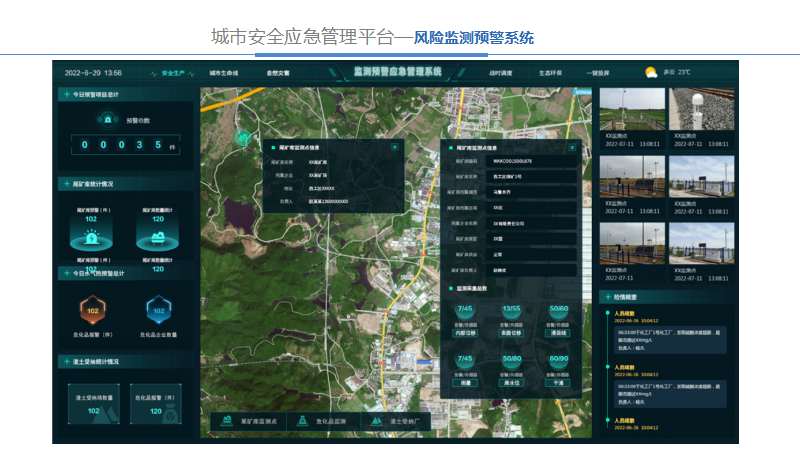The height and width of the screenshot is (450, 800).
Task: Toggle the 渣土受纳厂 map layer
Action: (385, 422)
